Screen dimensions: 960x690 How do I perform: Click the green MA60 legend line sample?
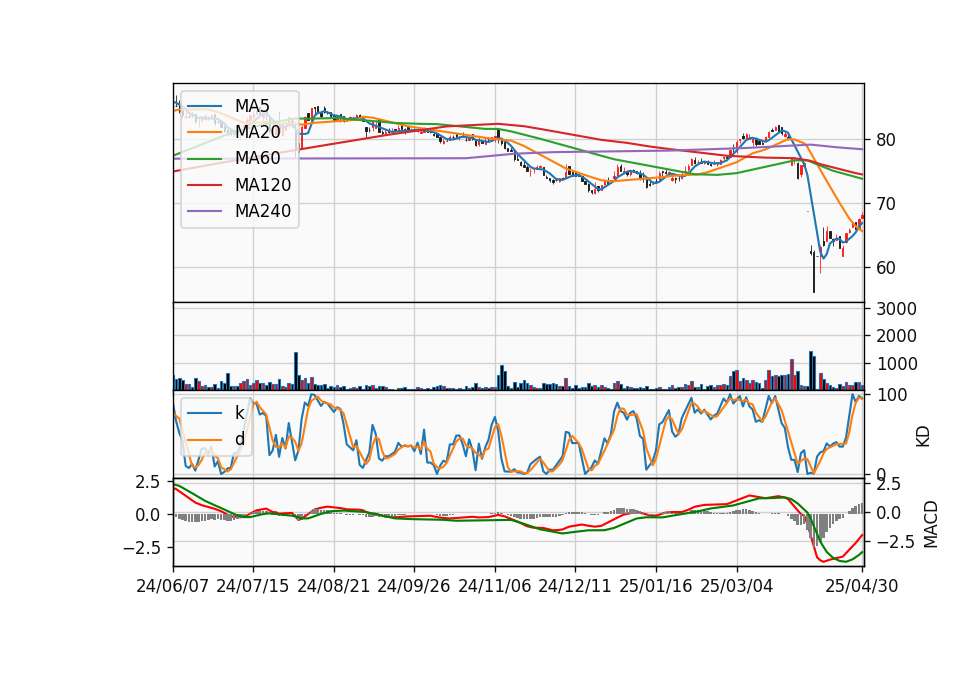(204, 159)
